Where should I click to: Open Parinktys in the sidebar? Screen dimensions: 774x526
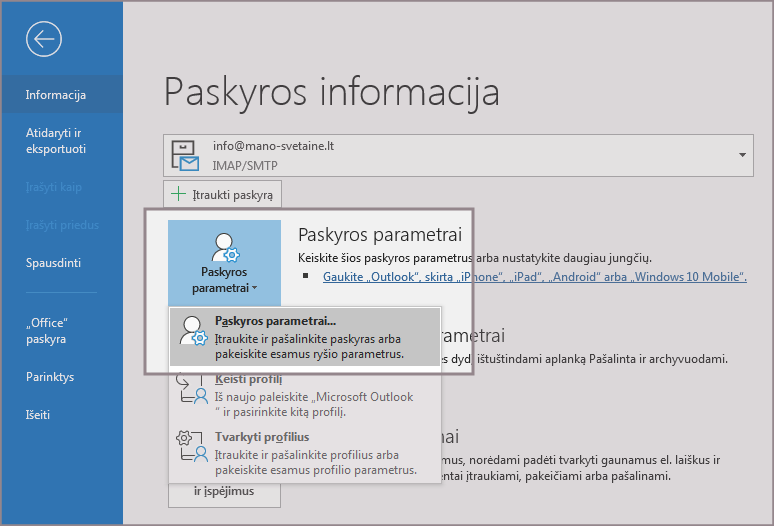[50, 377]
